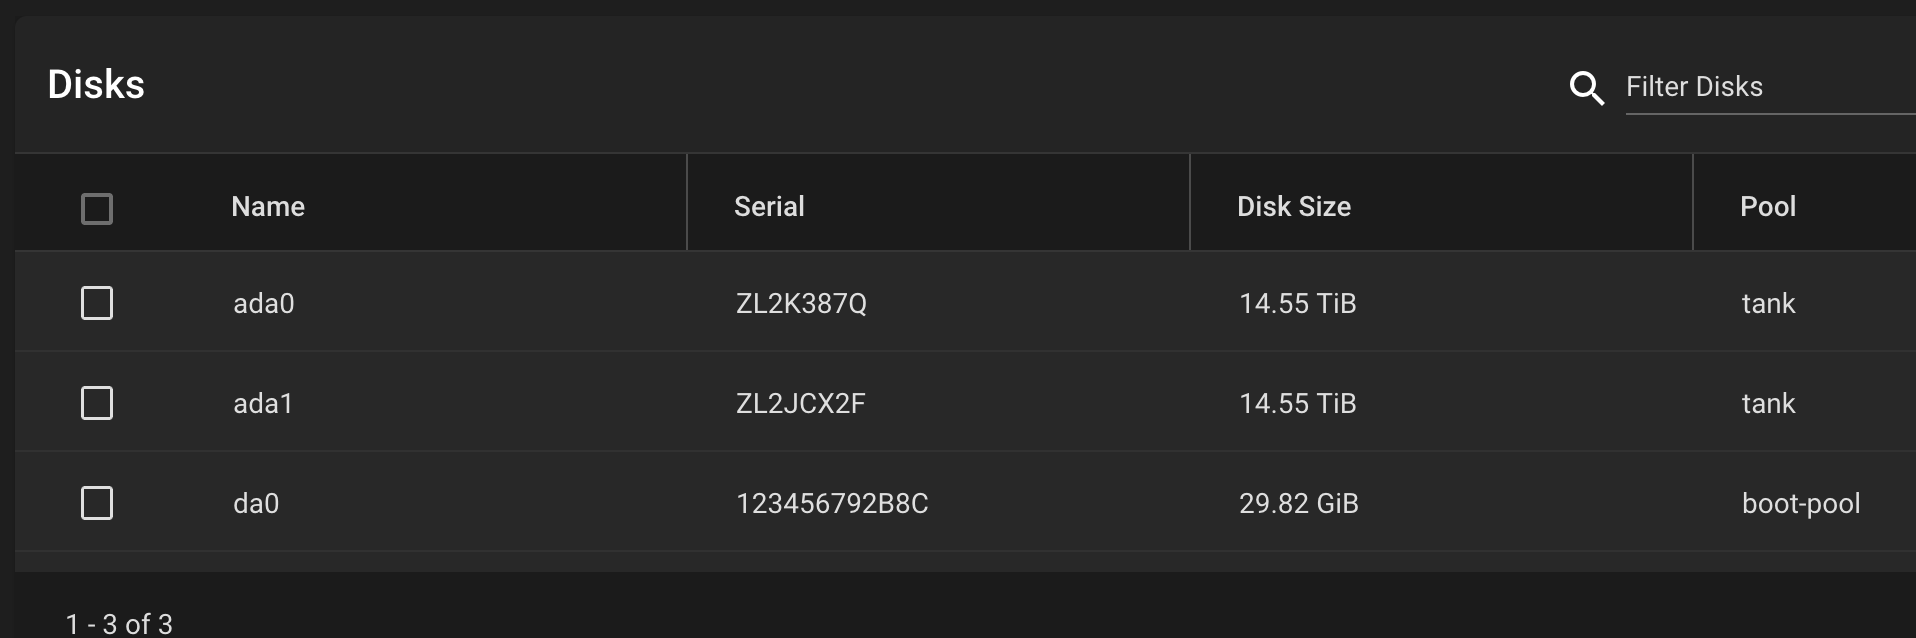Click serial number ZL2JCX2F
1916x638 pixels.
(800, 404)
